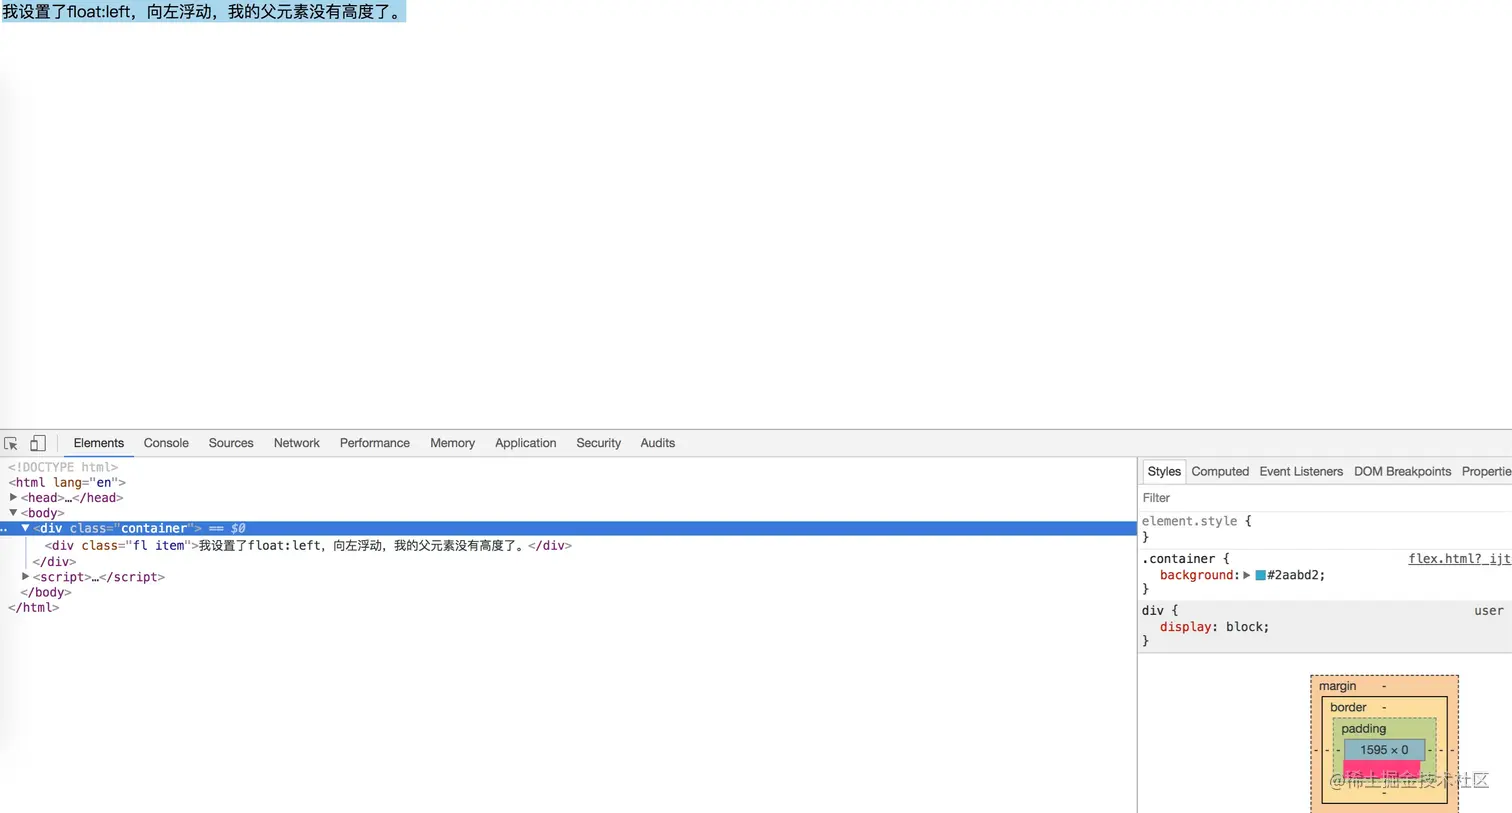This screenshot has width=1512, height=813.
Task: Click the 1595 × 0 content box
Action: 1384,750
